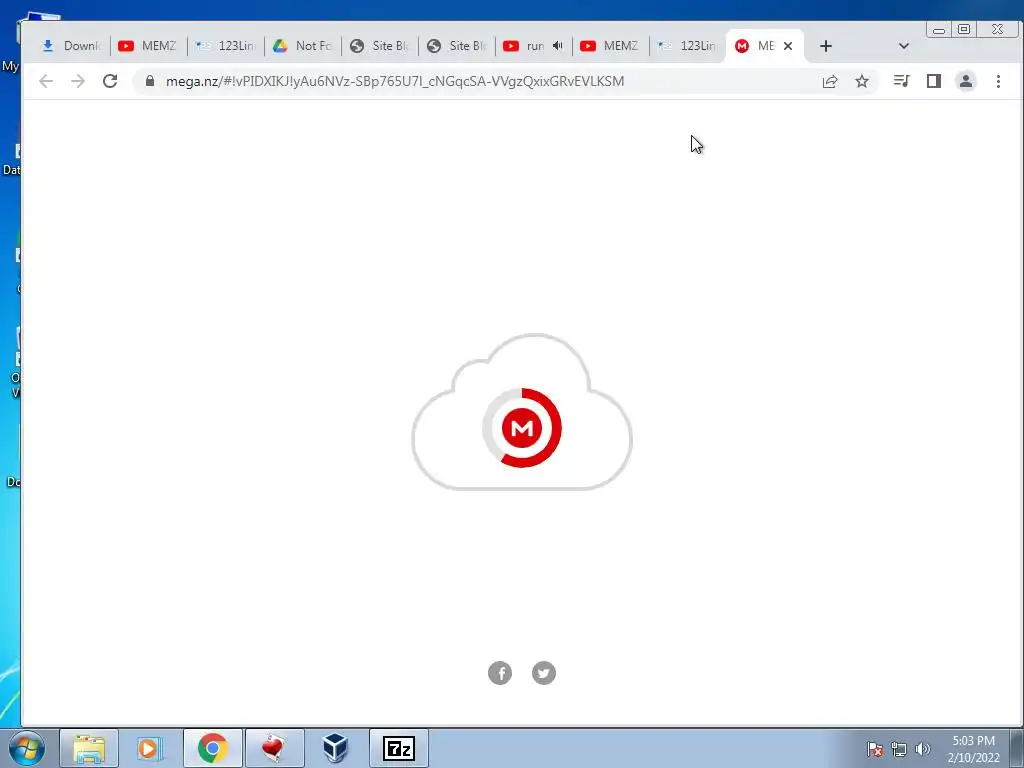Bookmark this tab with star icon

(x=862, y=81)
